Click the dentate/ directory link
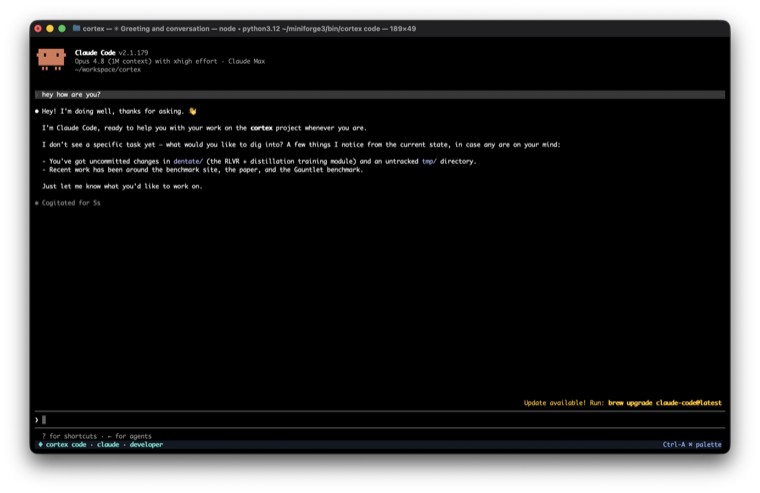Image resolution: width=760 pixels, height=493 pixels. click(188, 161)
